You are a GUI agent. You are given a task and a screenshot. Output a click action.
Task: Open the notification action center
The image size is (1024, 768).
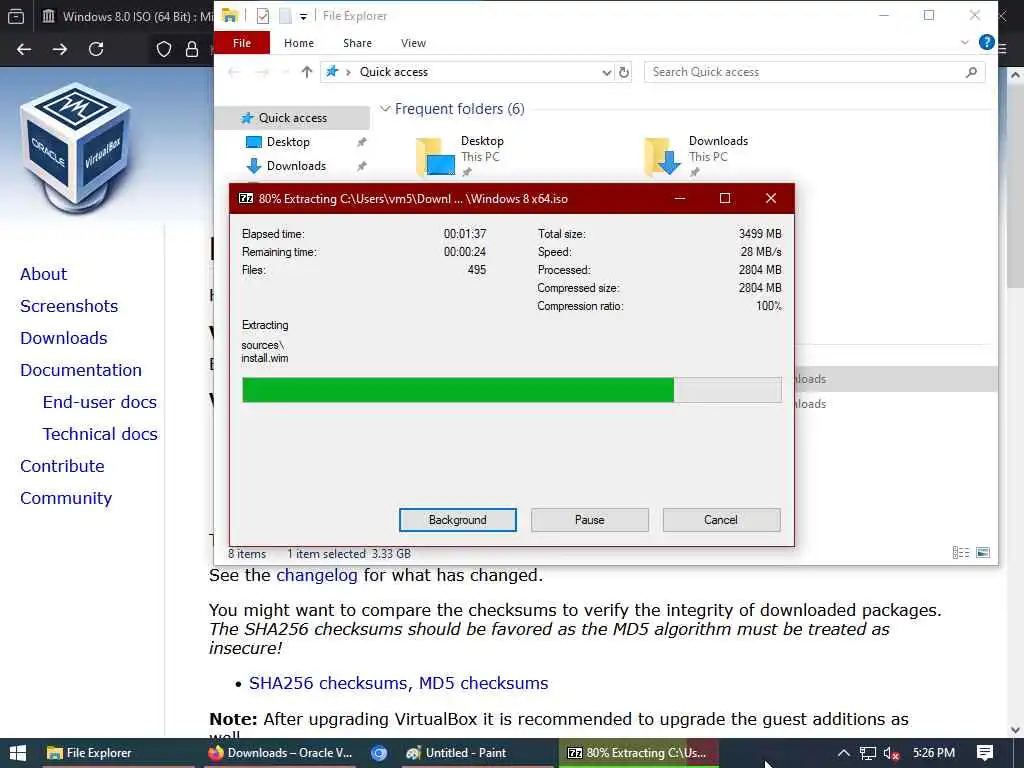pos(985,753)
